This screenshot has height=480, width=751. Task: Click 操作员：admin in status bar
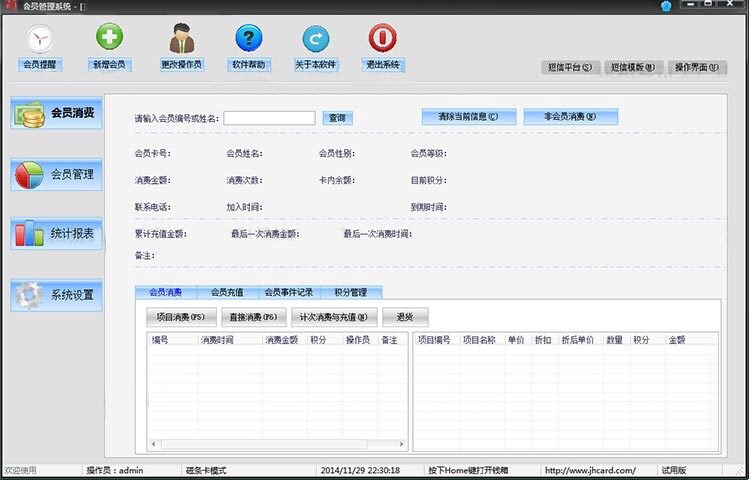(x=115, y=470)
